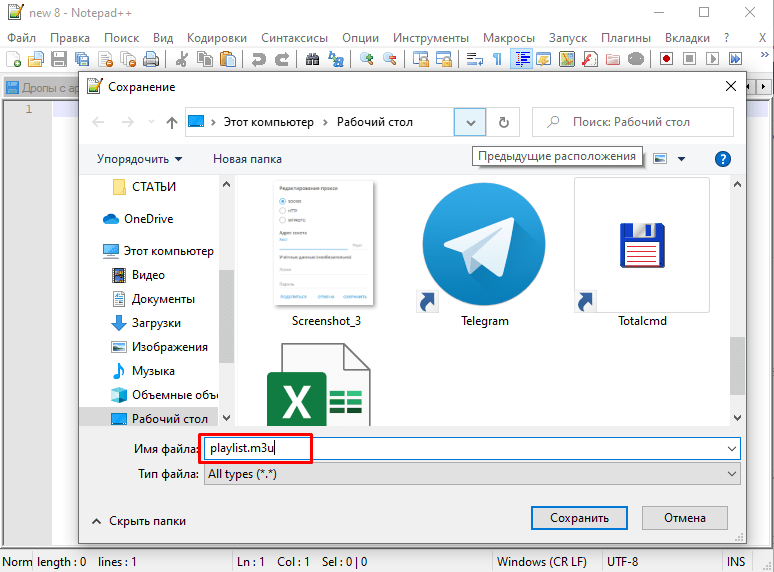Select OneDrive in navigation tree

(148, 219)
